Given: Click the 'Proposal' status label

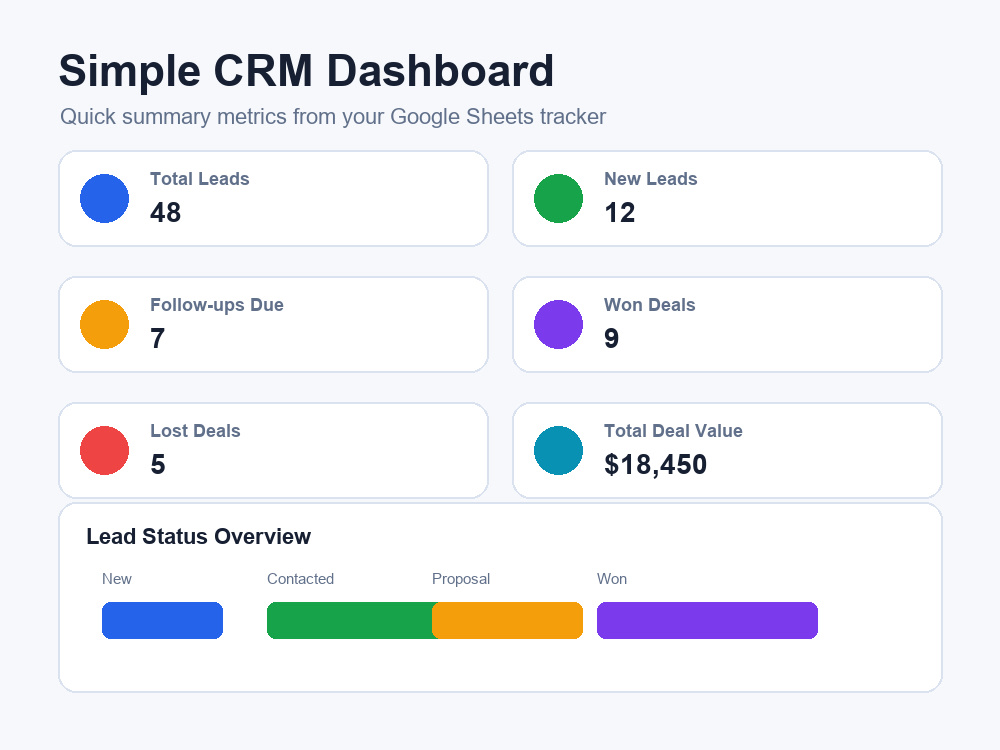Looking at the screenshot, I should point(460,578).
